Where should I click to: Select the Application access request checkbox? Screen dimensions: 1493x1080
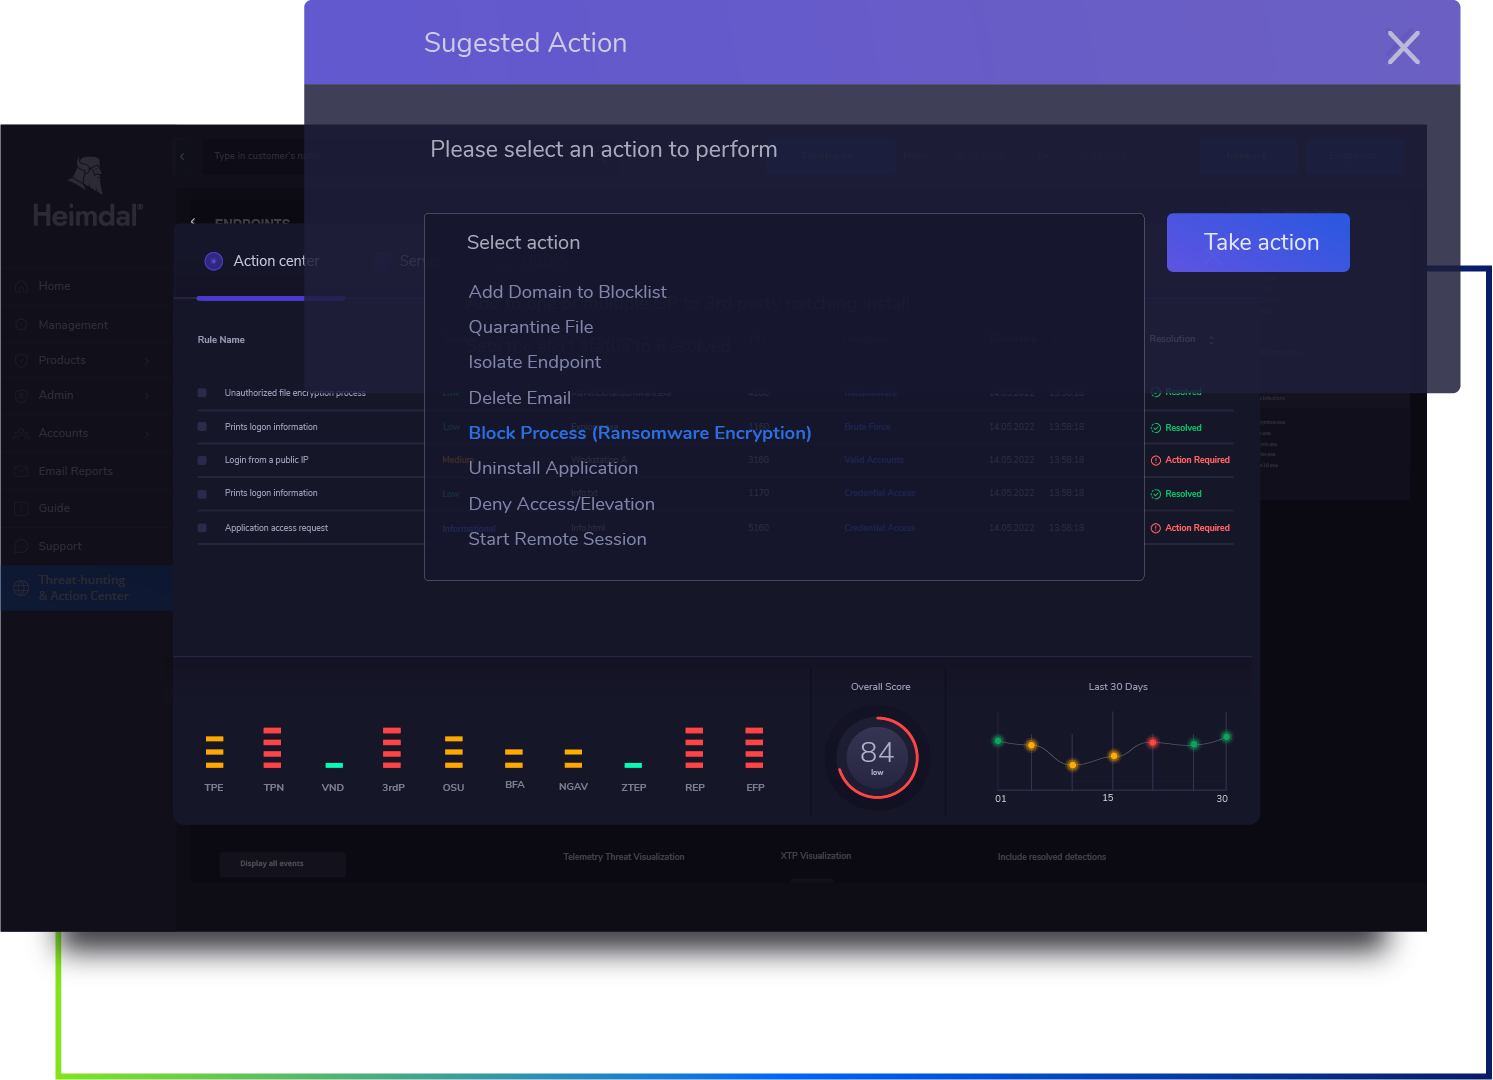click(202, 528)
